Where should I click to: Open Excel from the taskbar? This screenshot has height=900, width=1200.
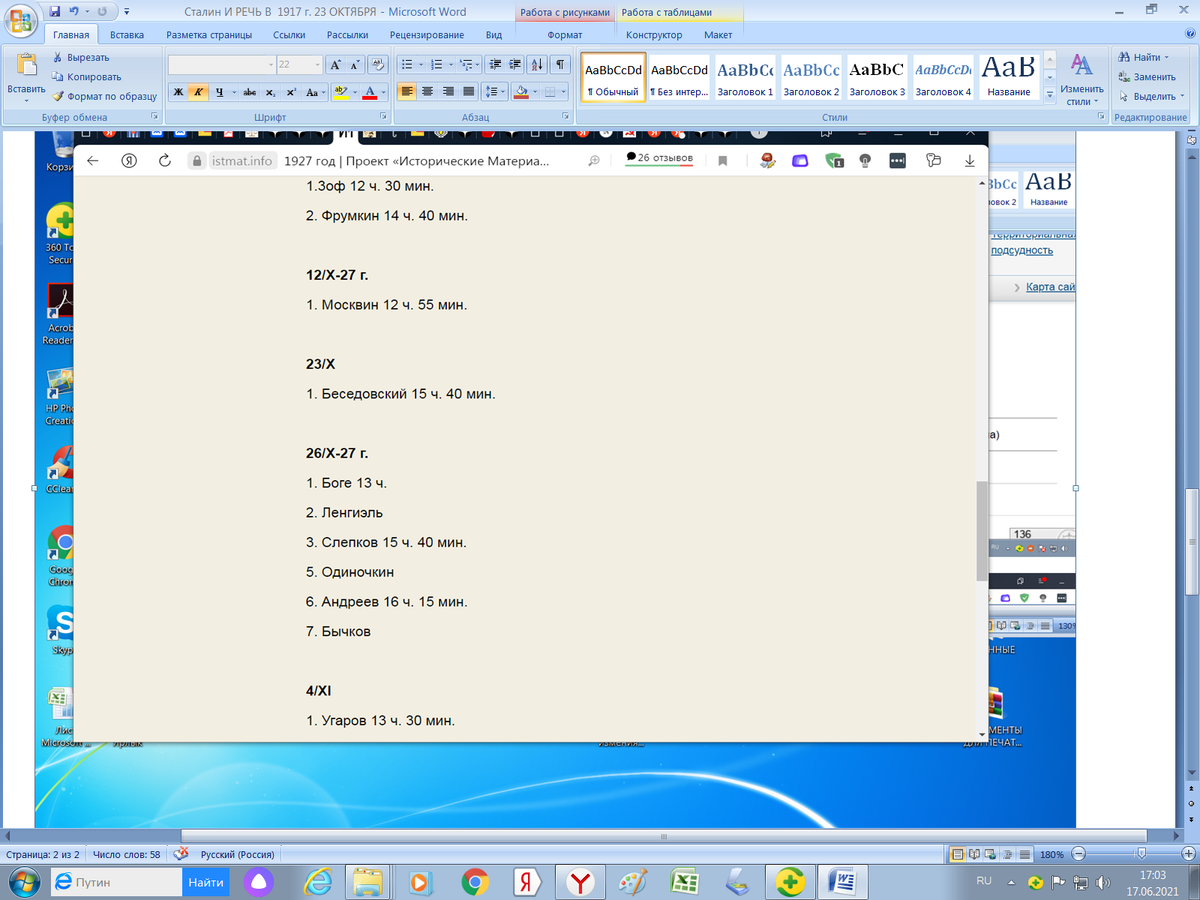click(685, 882)
